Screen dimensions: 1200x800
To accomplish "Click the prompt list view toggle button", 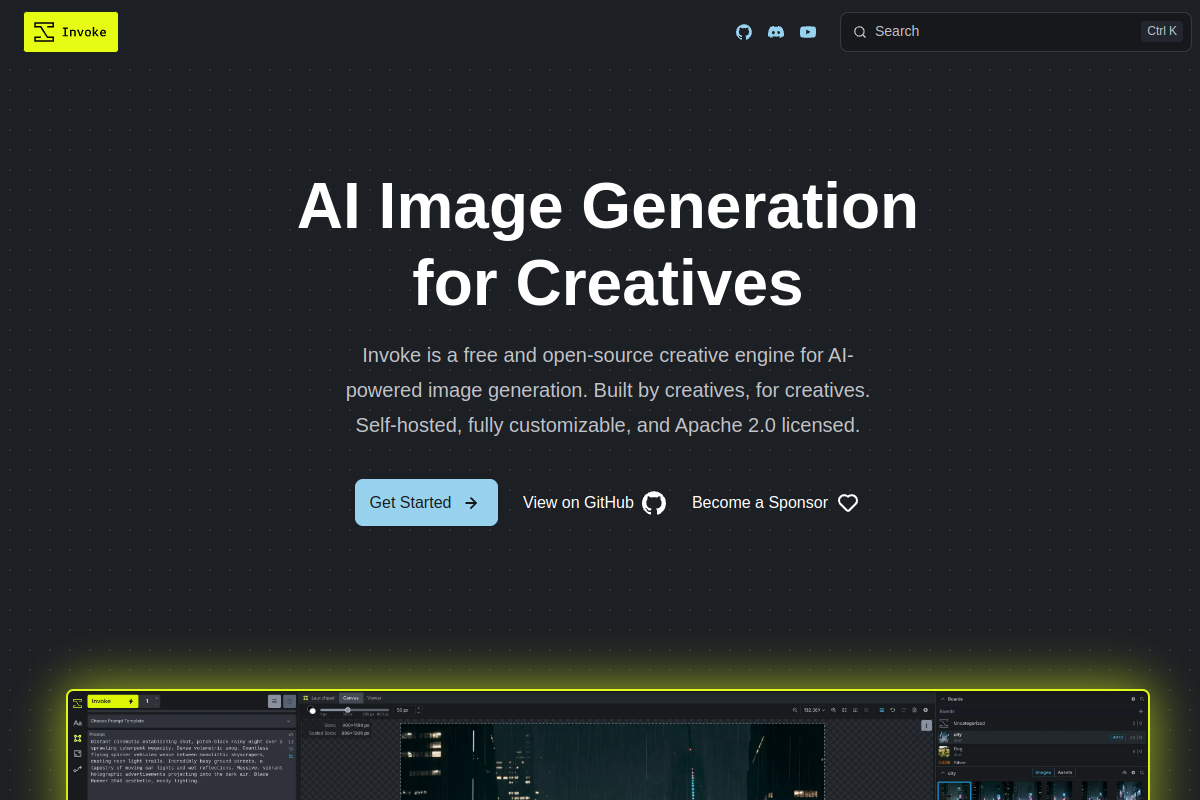I will (274, 701).
